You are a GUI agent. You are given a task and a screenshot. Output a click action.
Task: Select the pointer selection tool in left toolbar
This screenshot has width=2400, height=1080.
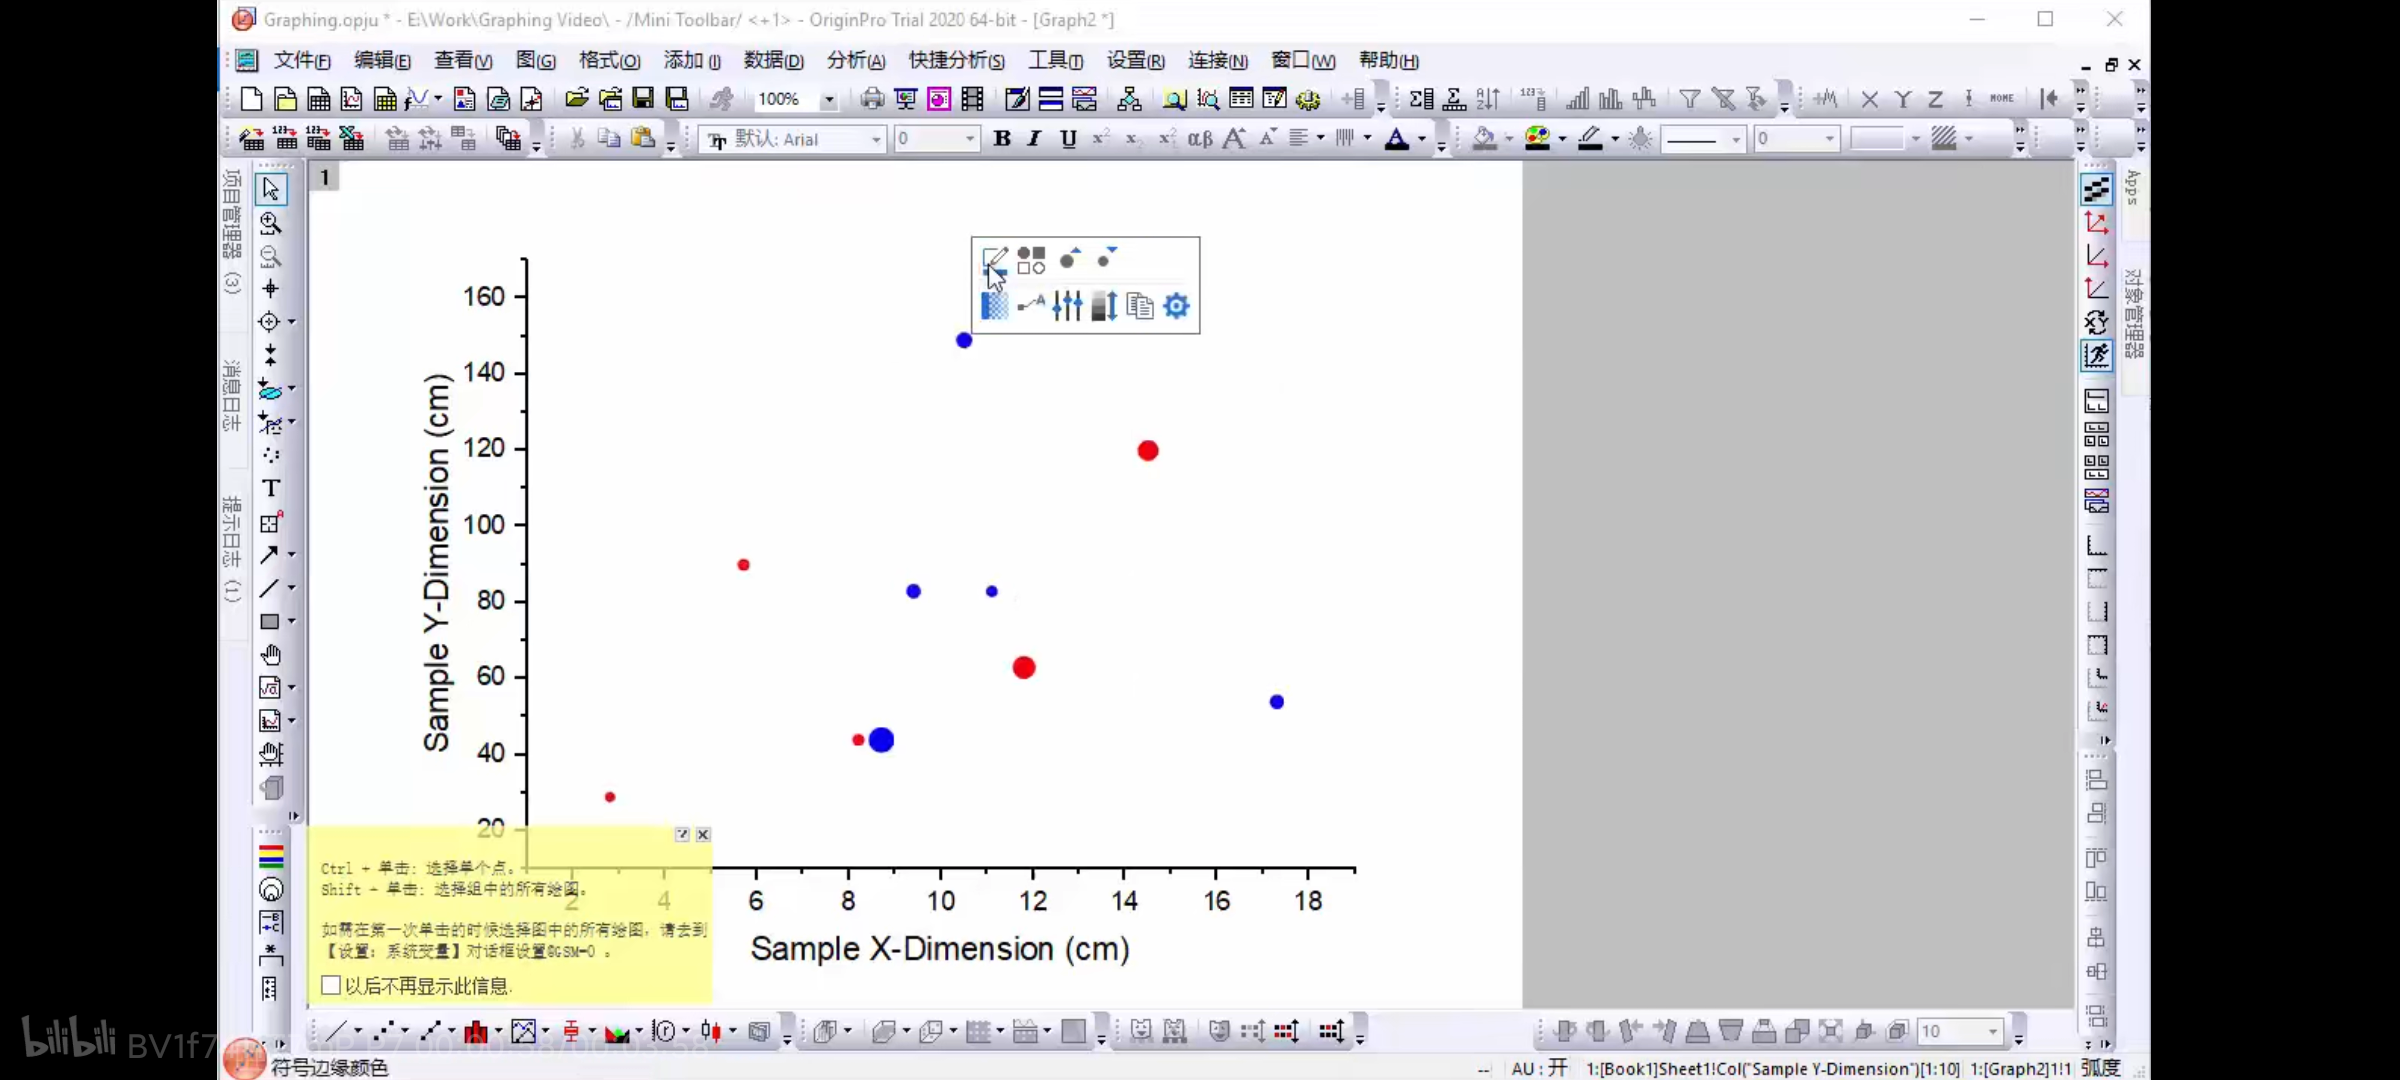click(270, 188)
